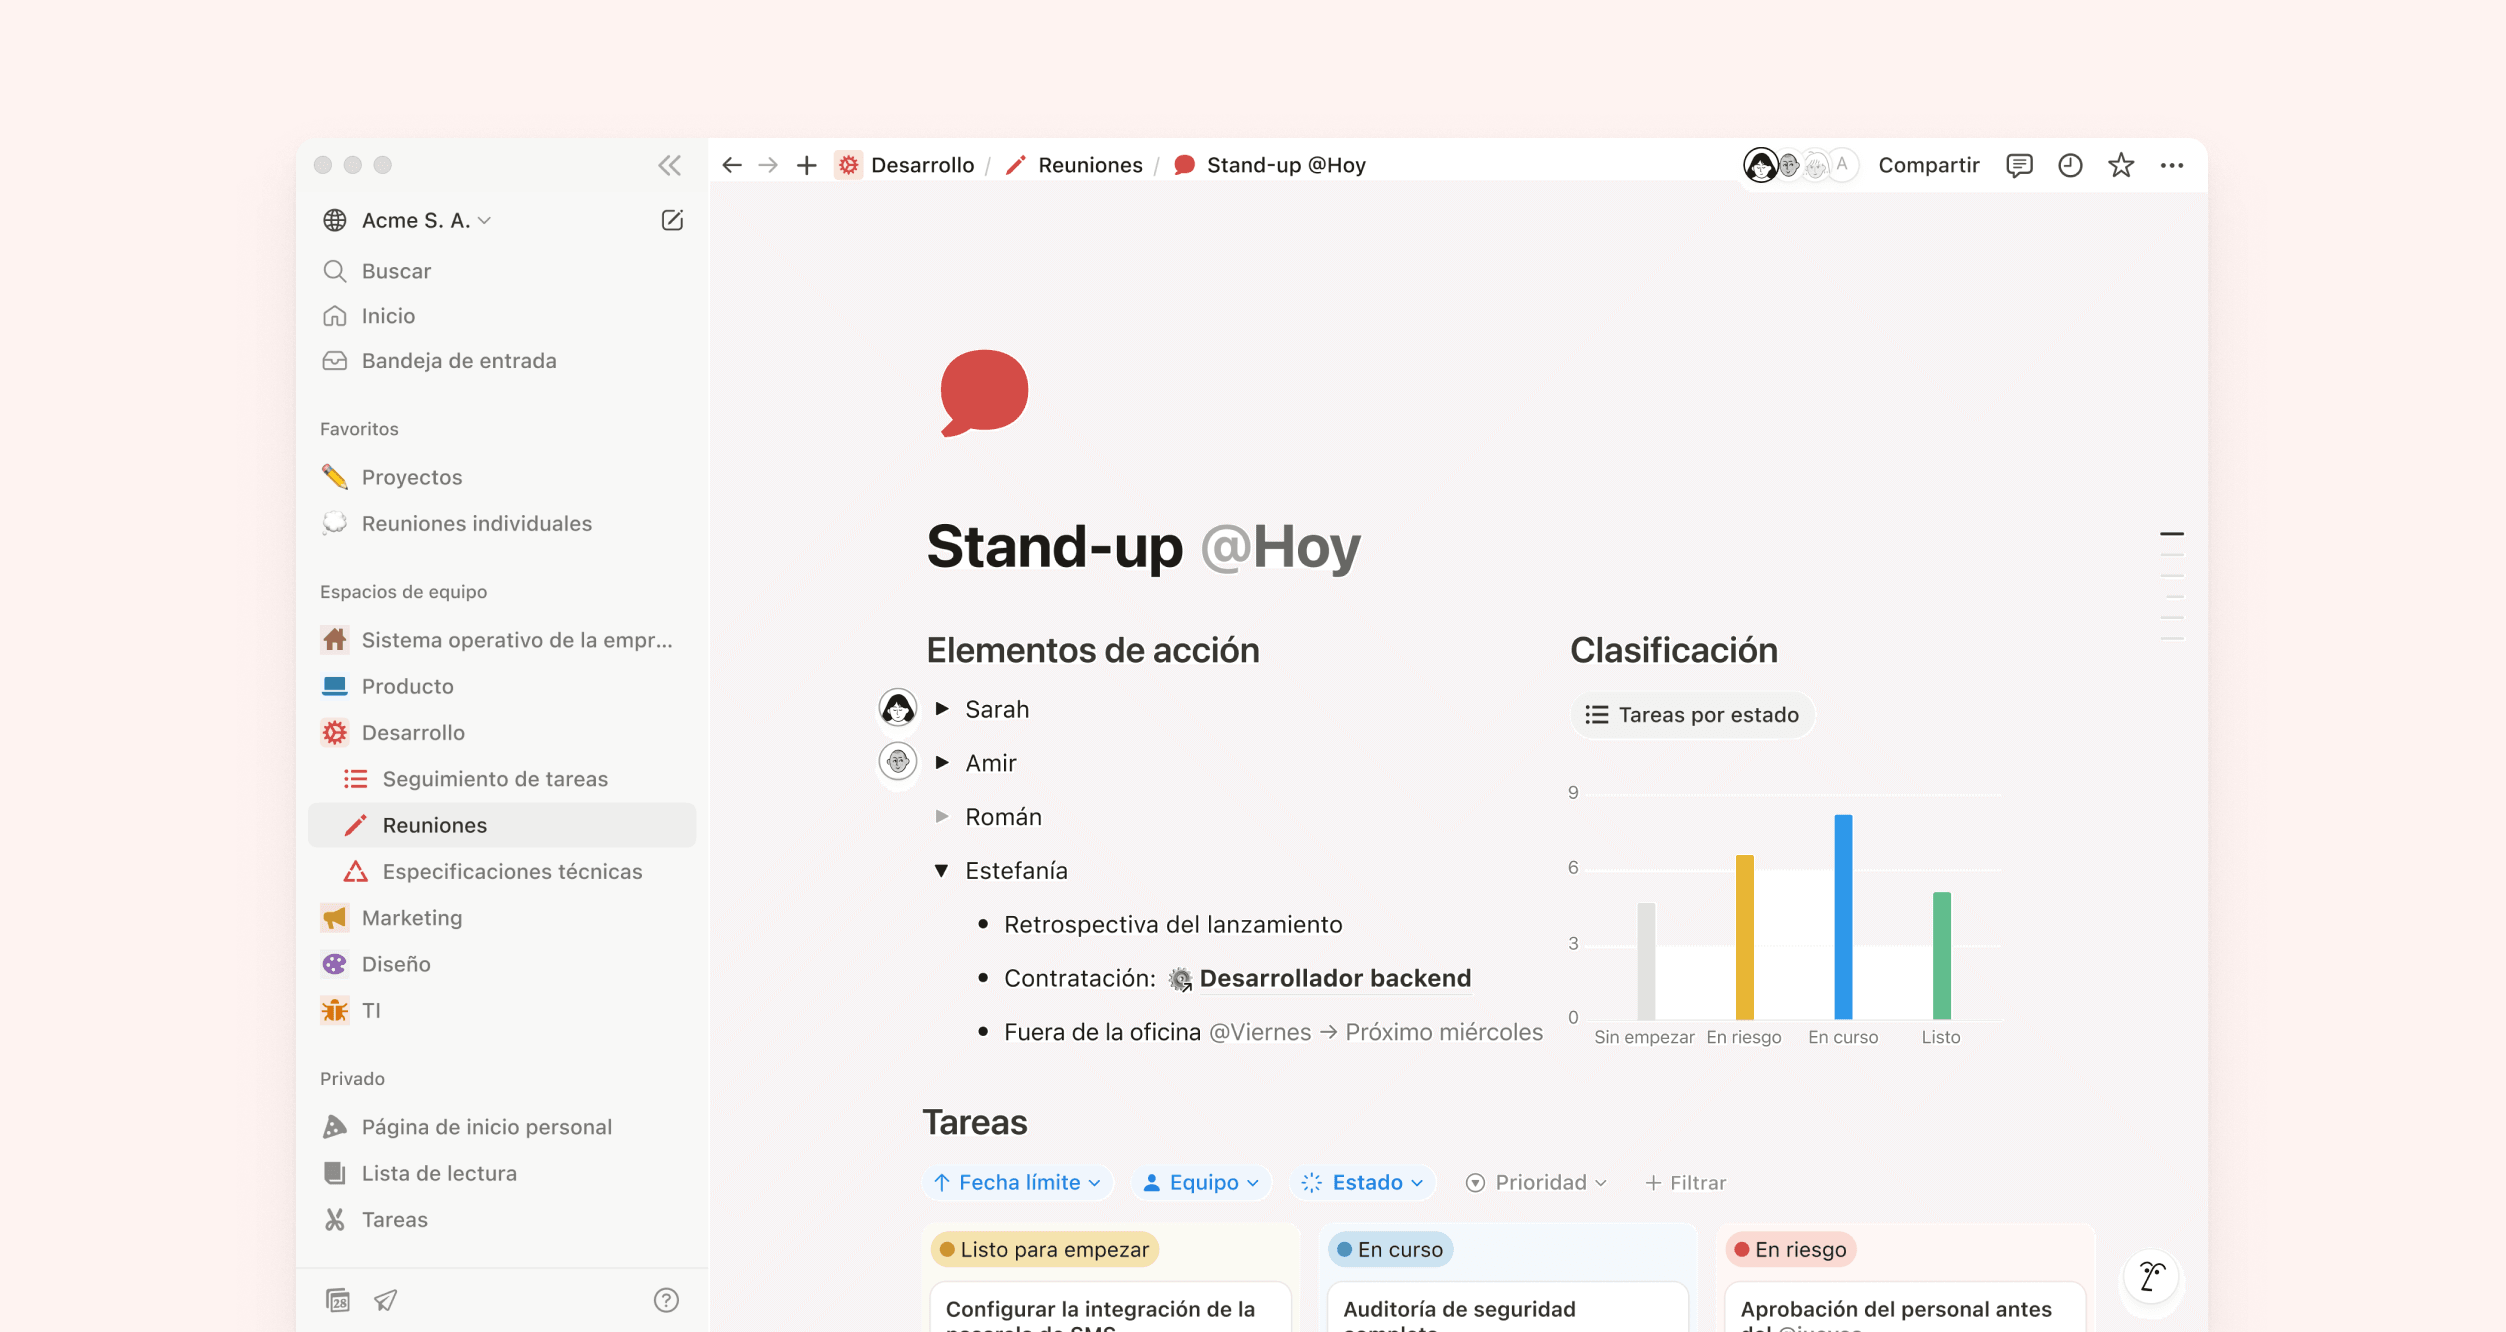The image size is (2506, 1332).
Task: Open Reuniones breadcrumb
Action: (1074, 165)
